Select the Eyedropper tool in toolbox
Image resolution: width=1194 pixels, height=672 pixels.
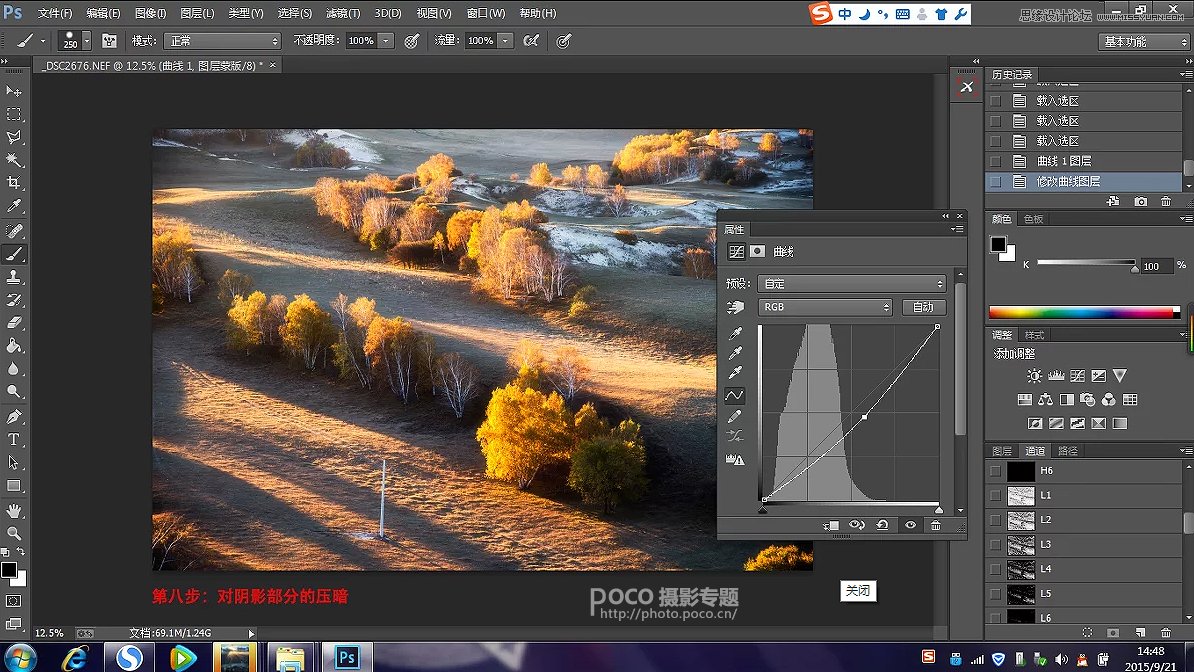tap(14, 206)
